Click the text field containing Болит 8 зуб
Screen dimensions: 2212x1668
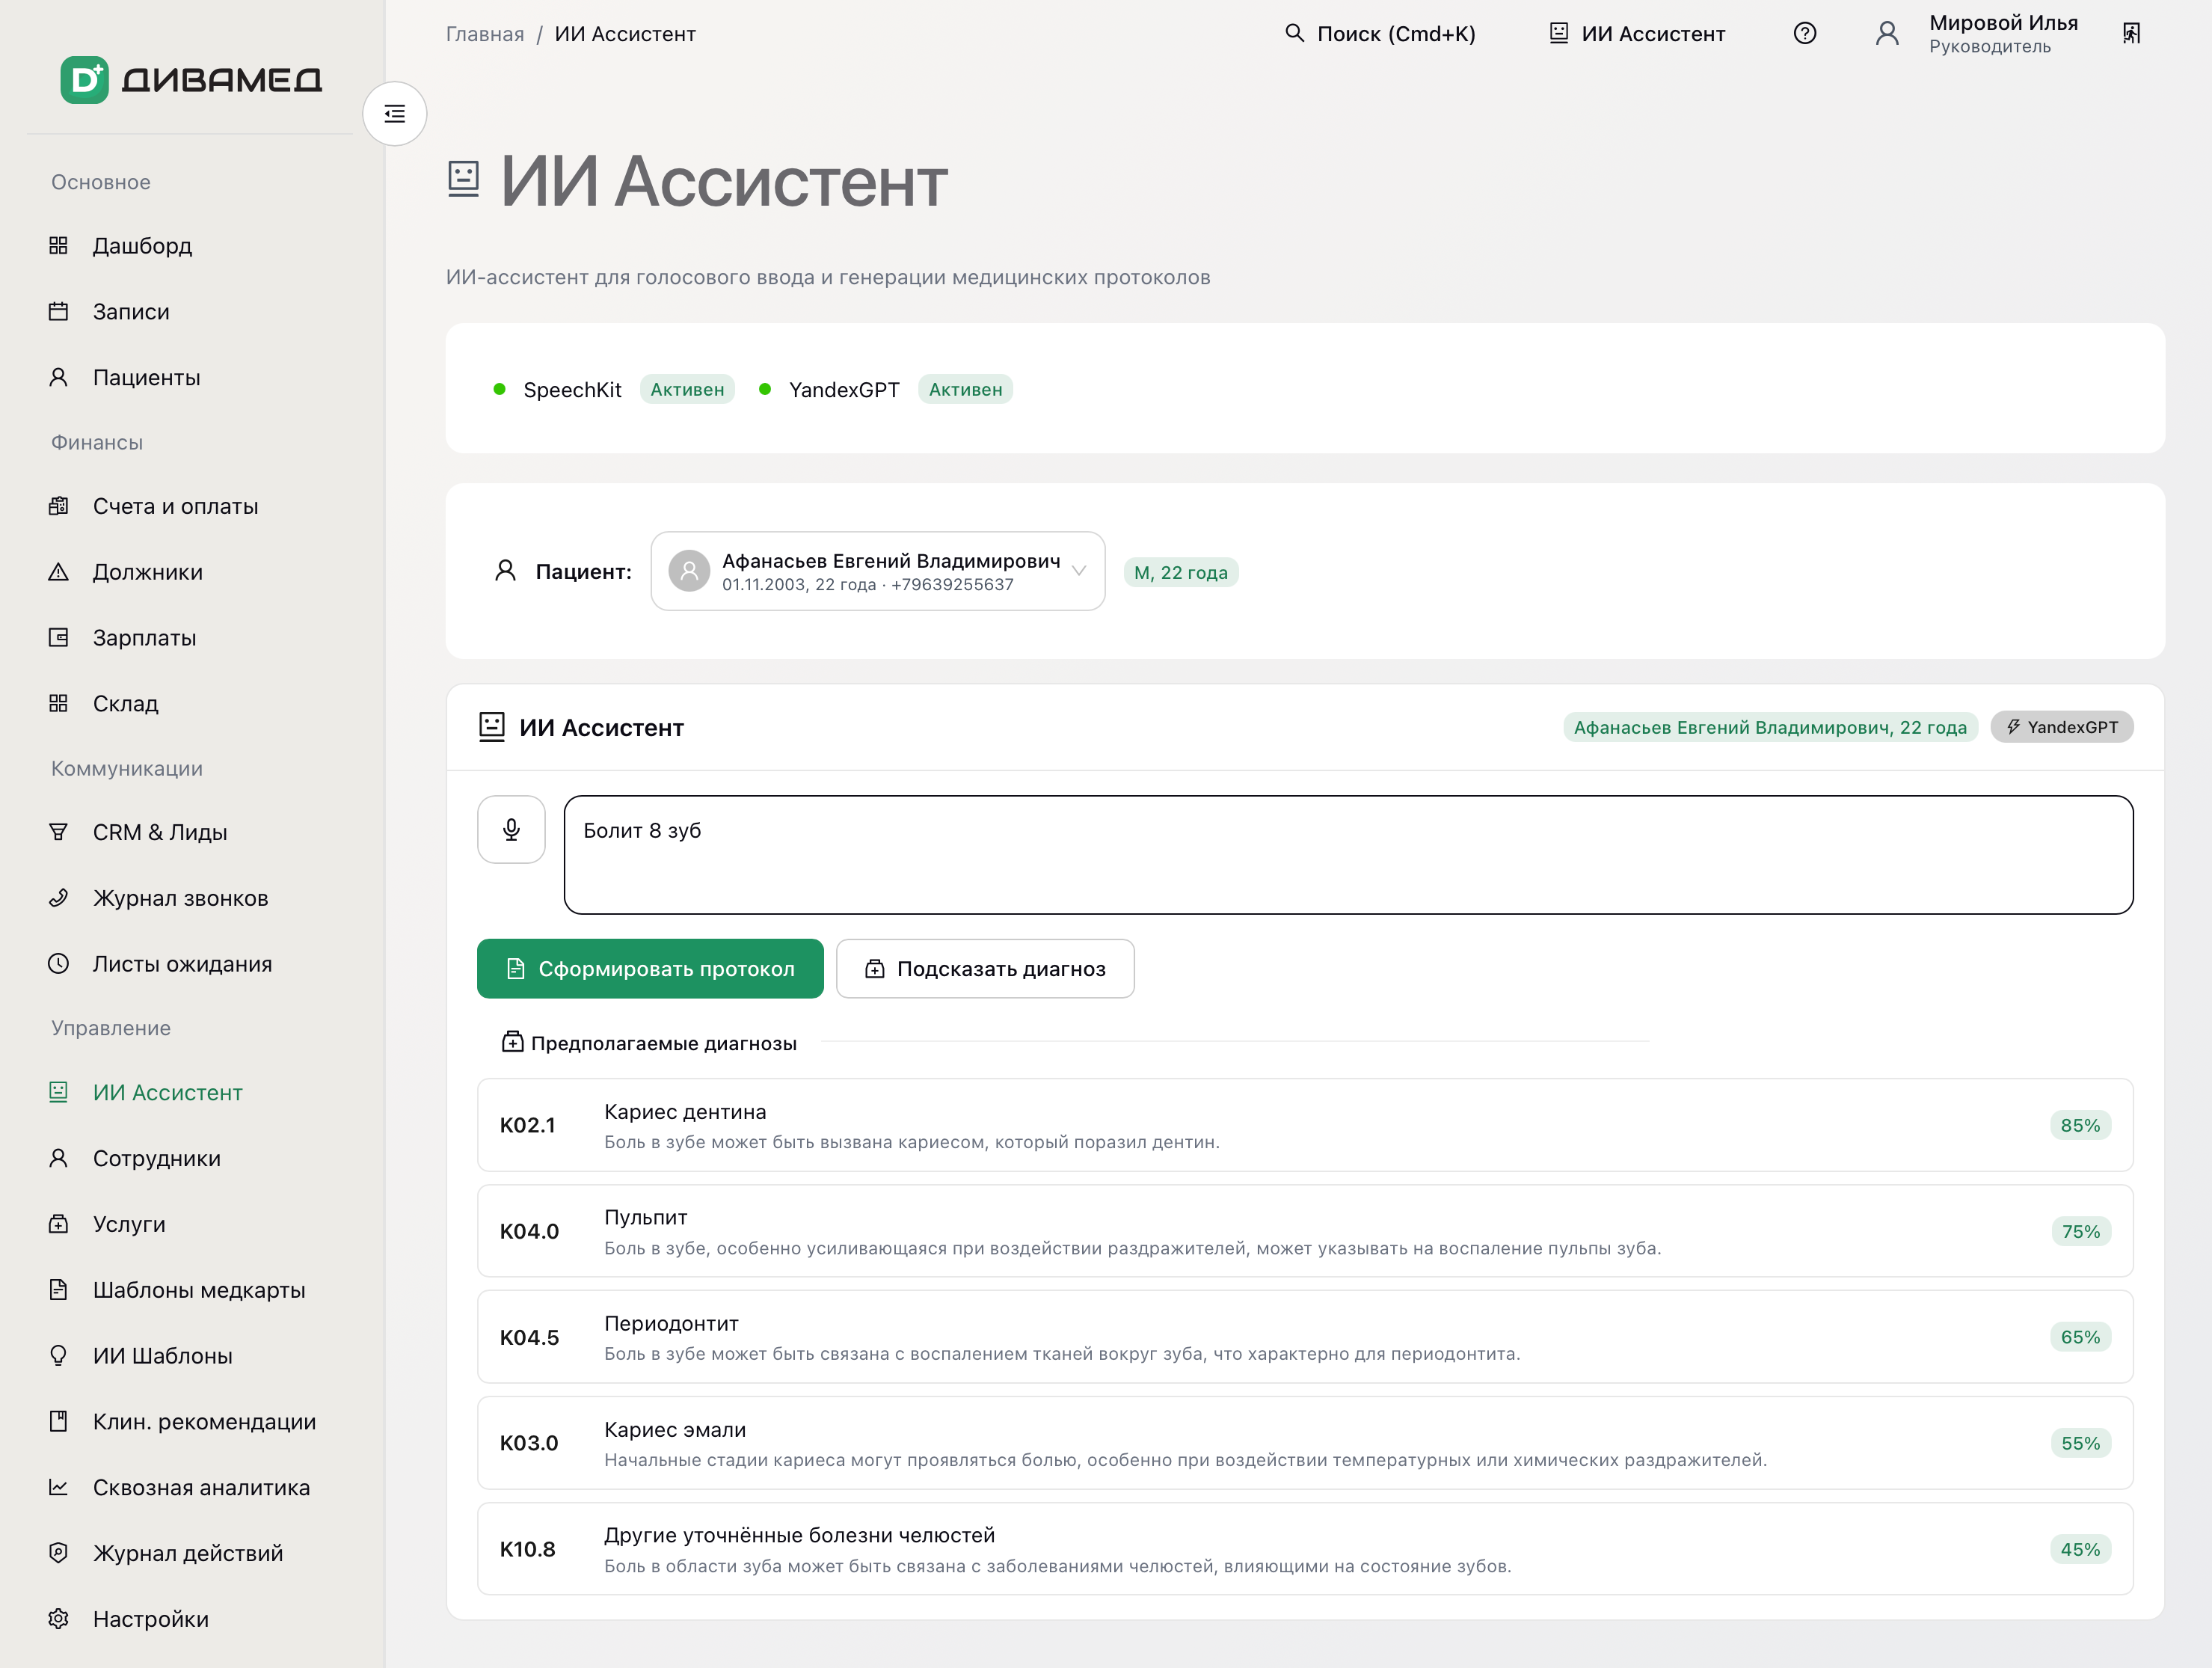pyautogui.click(x=1348, y=855)
